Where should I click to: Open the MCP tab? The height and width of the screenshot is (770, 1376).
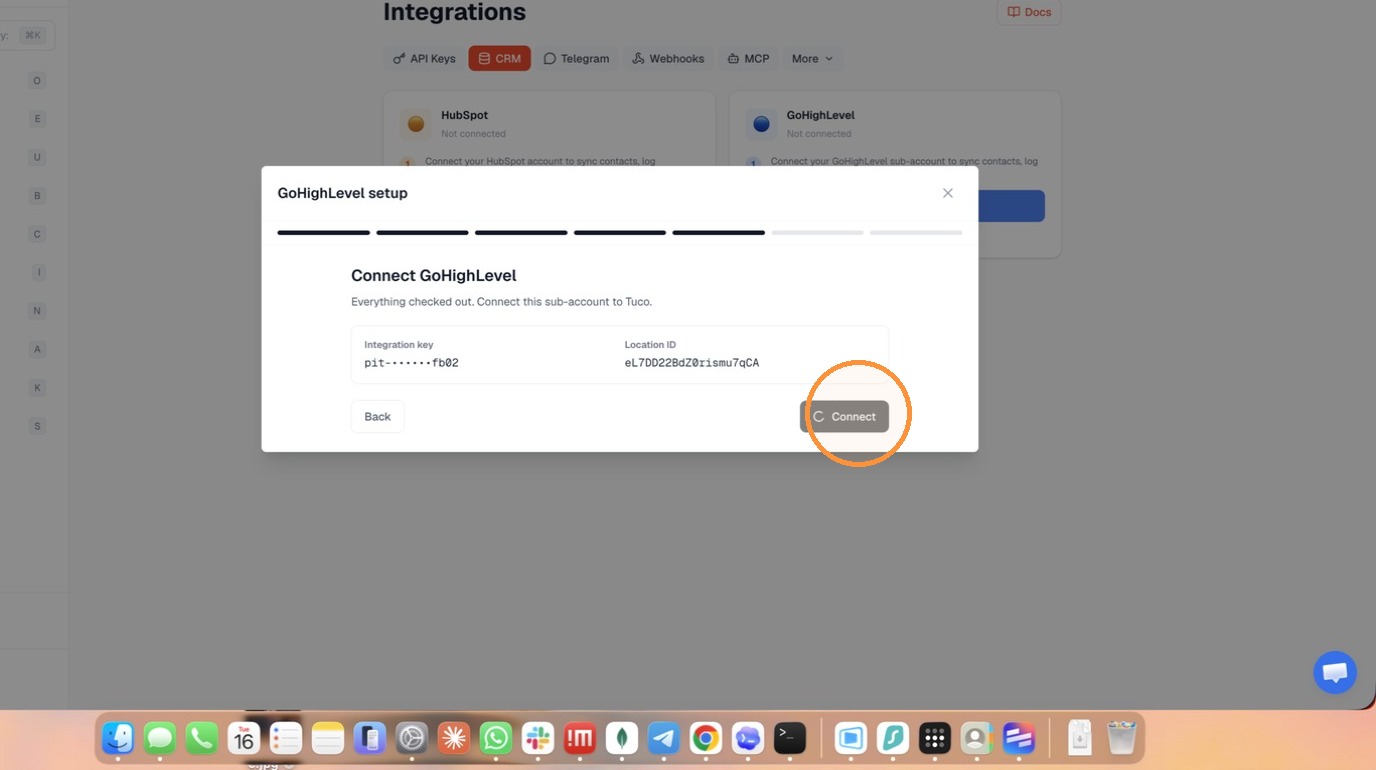(x=748, y=58)
